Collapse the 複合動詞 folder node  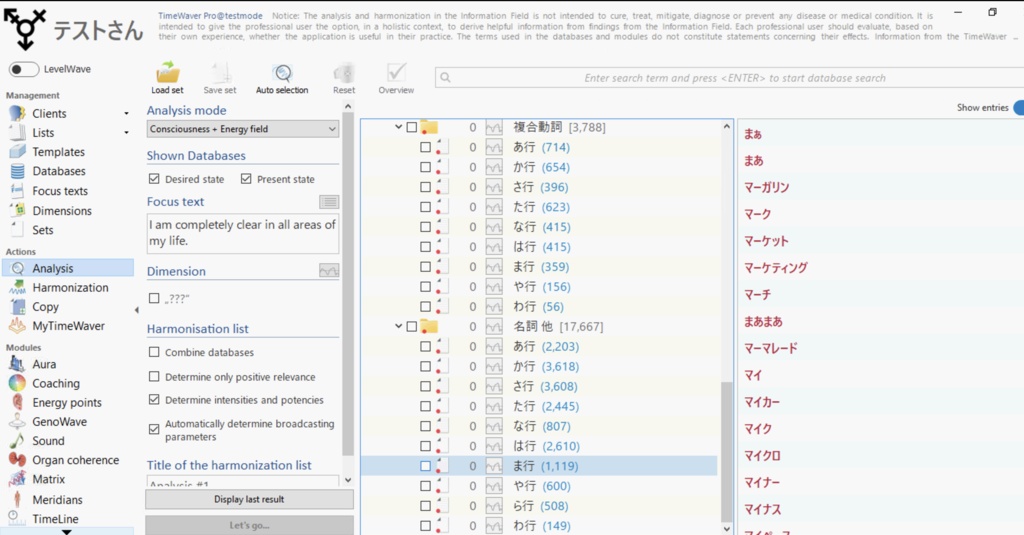398,127
